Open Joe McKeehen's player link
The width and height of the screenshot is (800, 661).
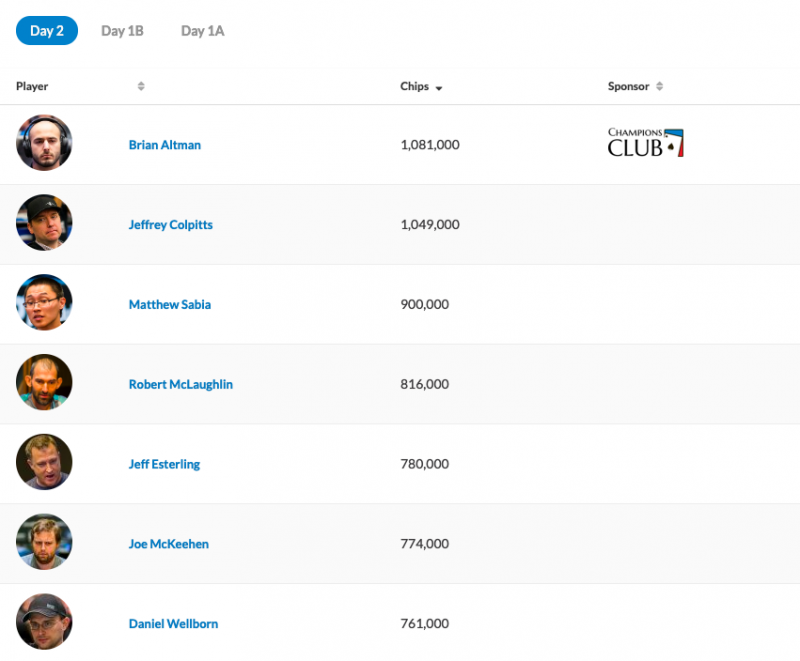(168, 544)
